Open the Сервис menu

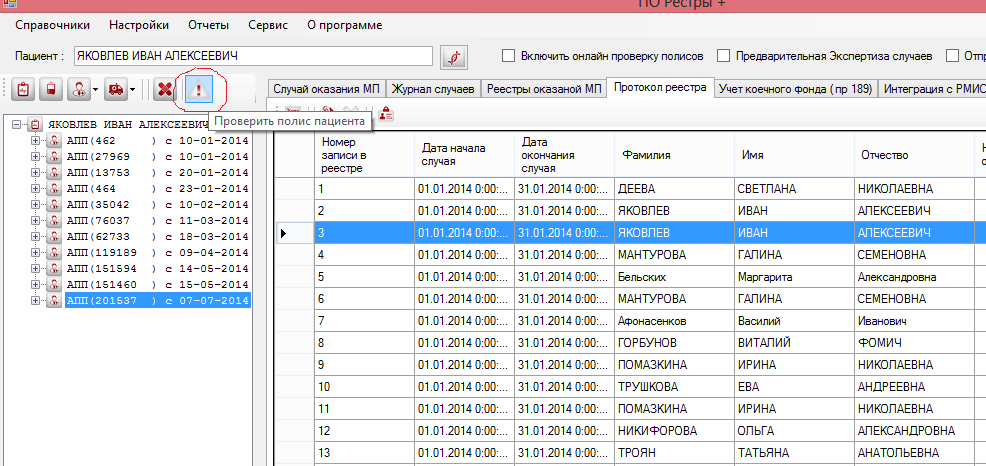[268, 25]
